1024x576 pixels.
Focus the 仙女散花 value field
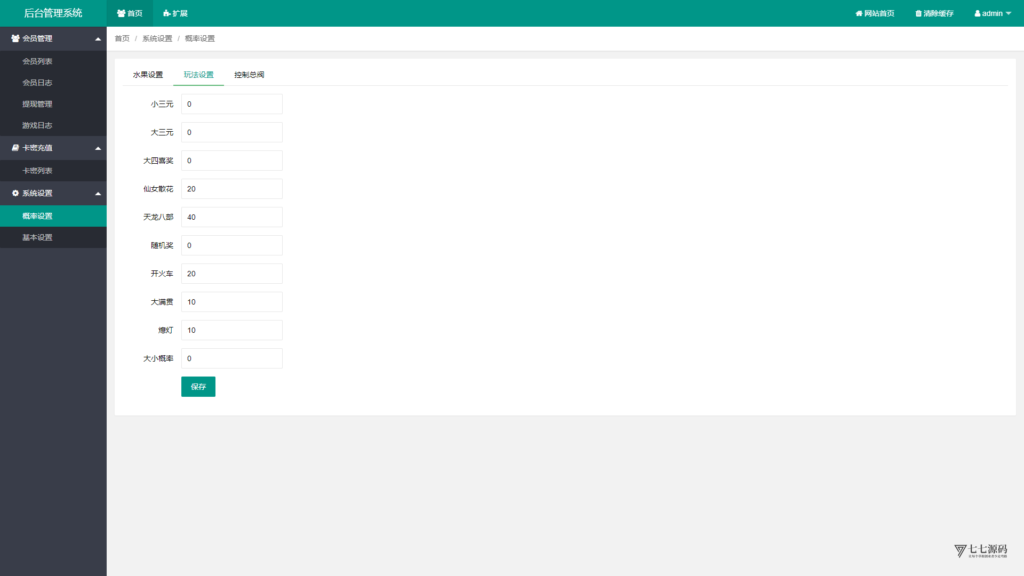231,189
